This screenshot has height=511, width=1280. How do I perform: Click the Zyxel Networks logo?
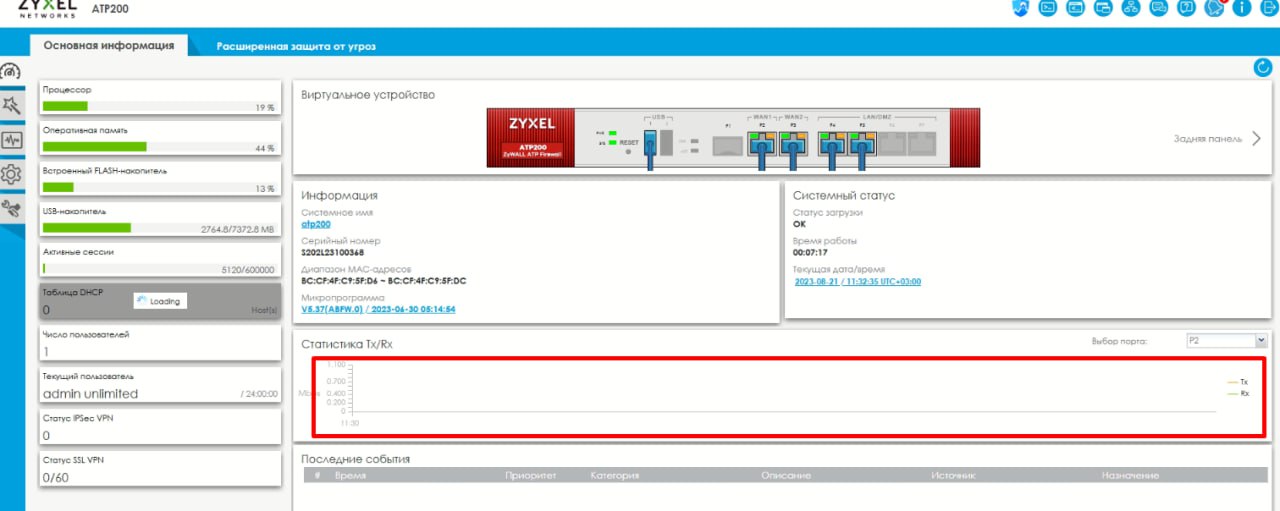[48, 8]
